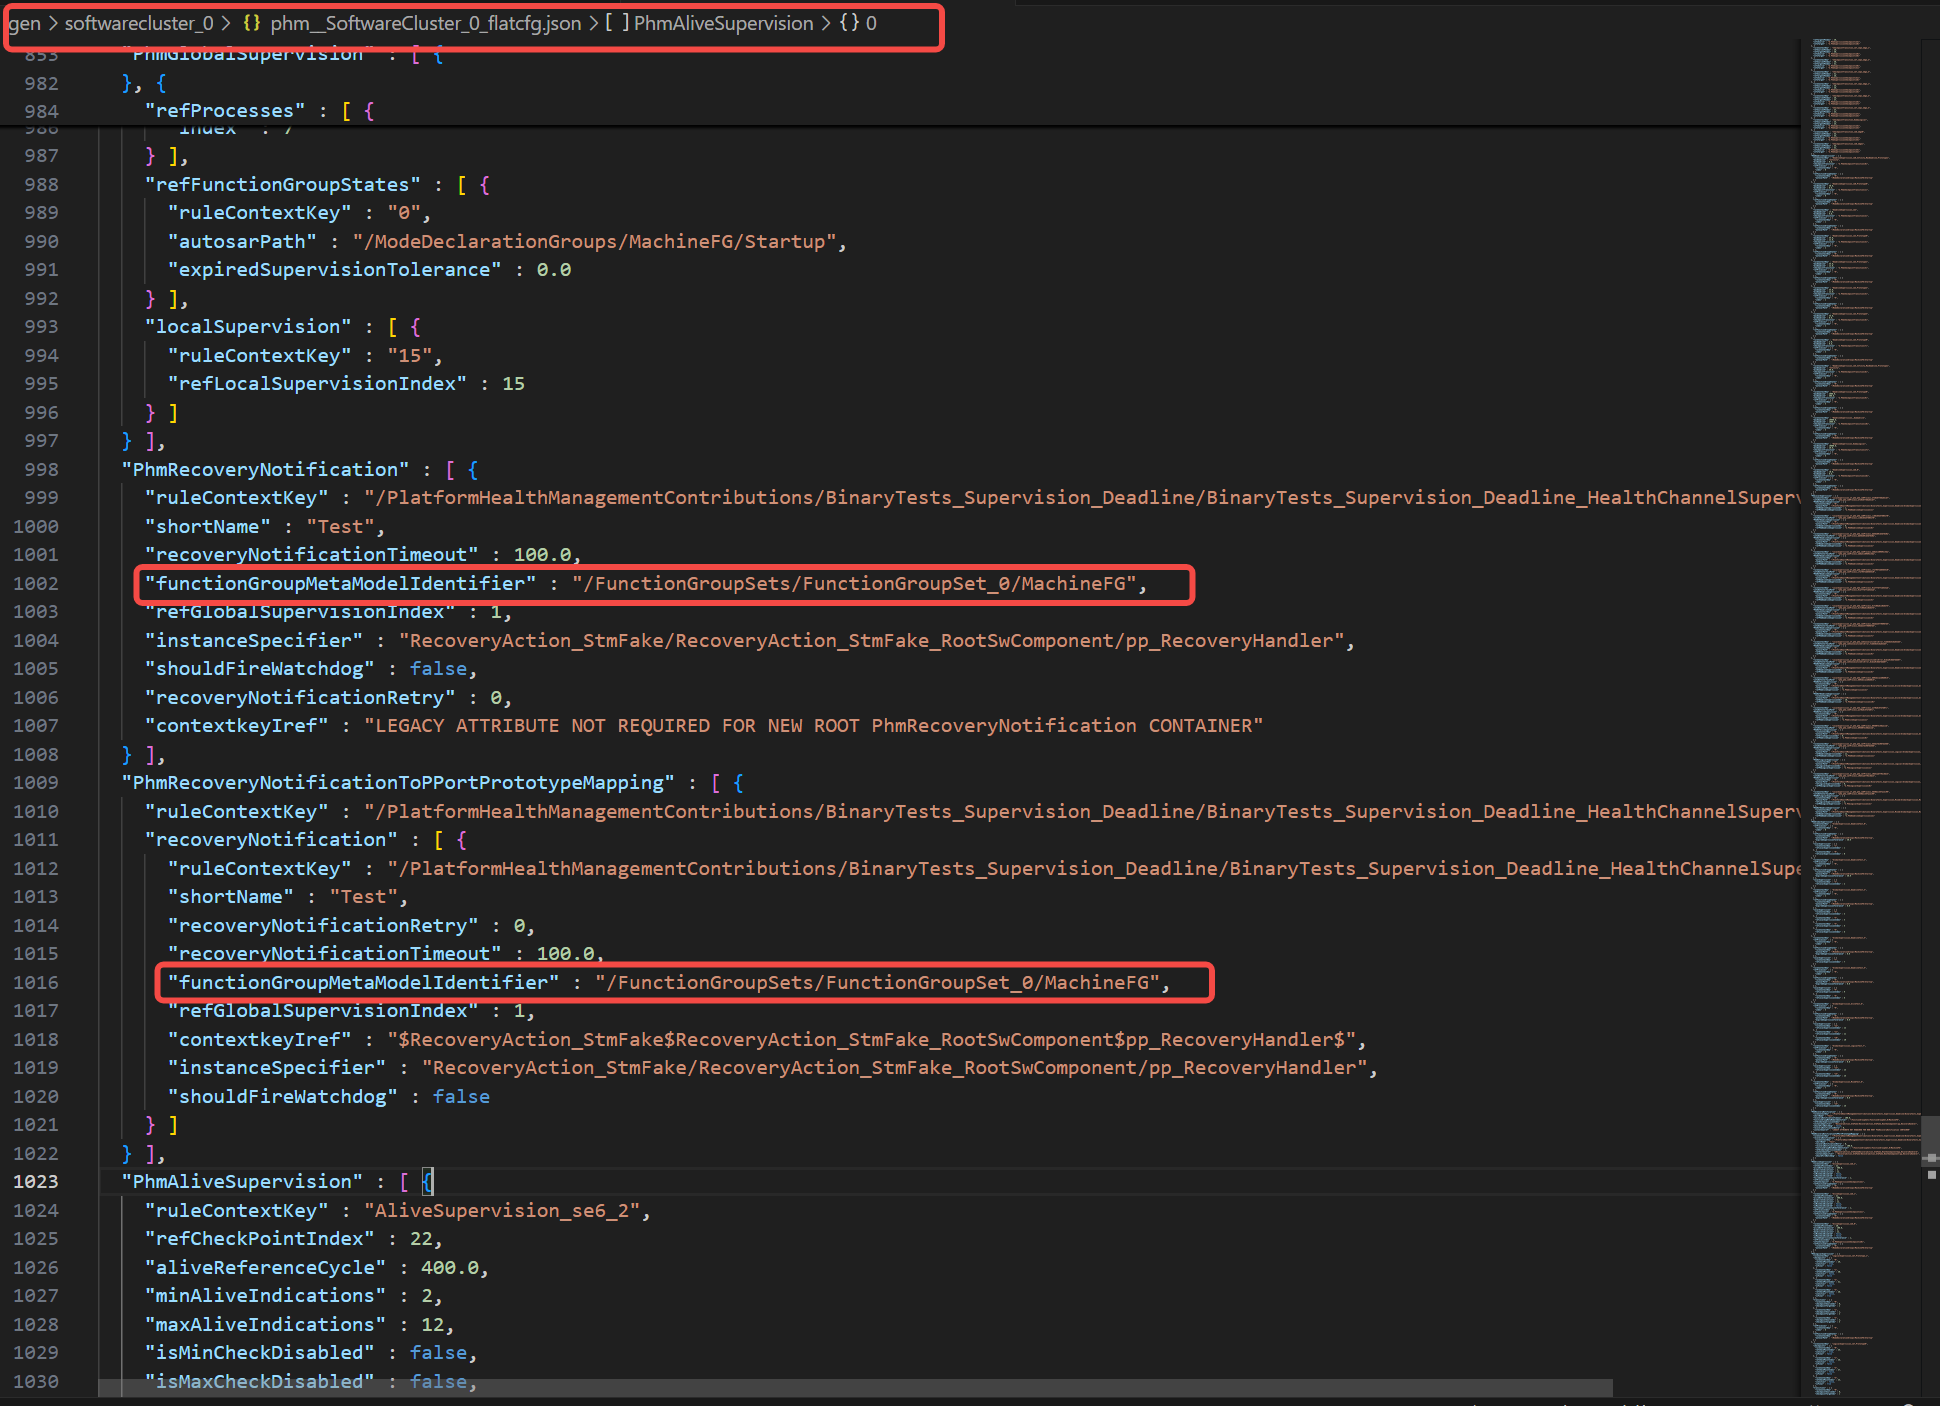The height and width of the screenshot is (1406, 1940).
Task: Click the last breadcrumb item 0
Action: (x=871, y=23)
